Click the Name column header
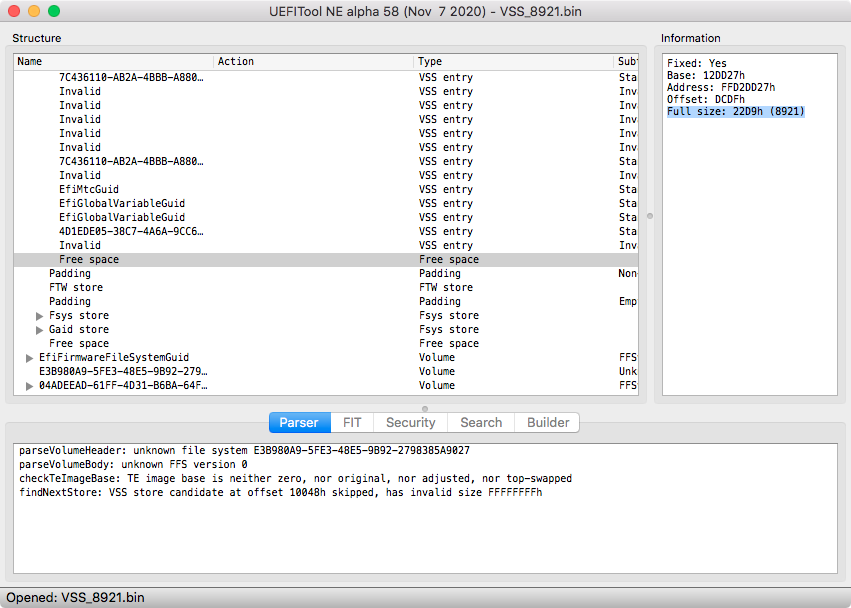The width and height of the screenshot is (851, 608). pos(113,61)
